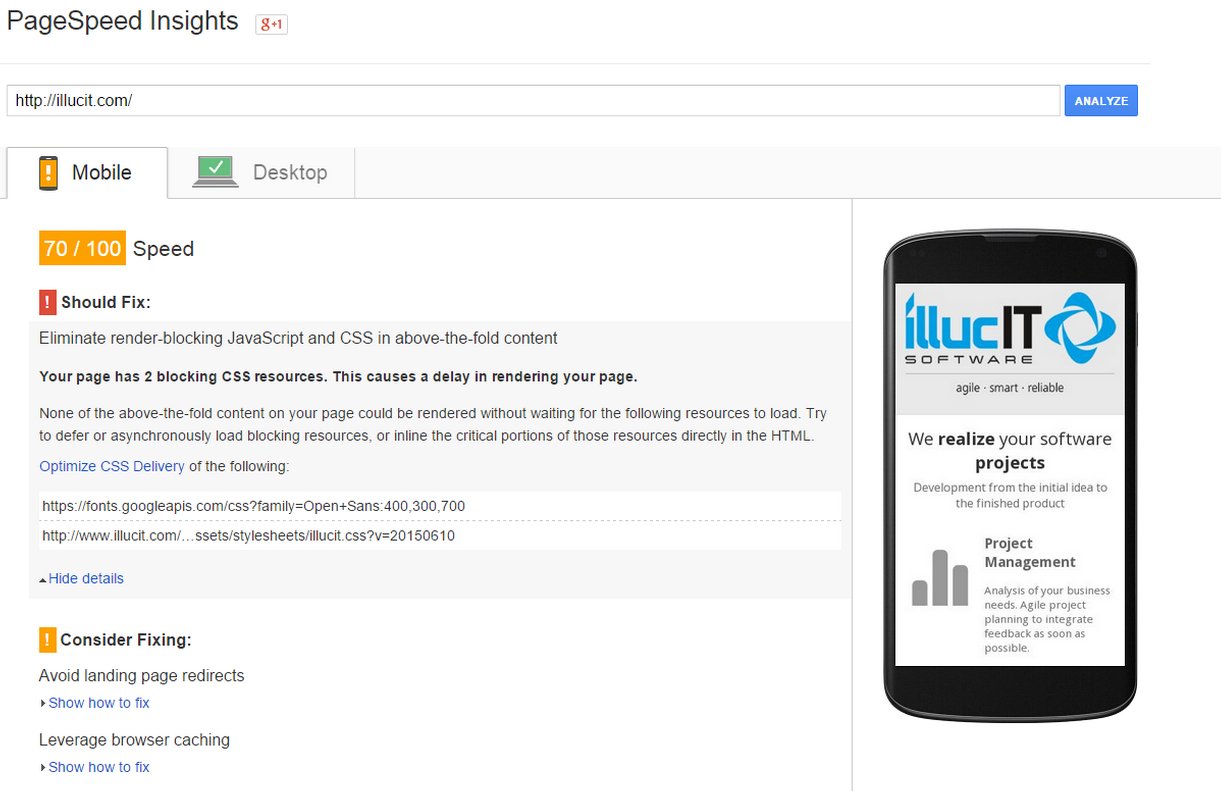This screenshot has width=1221, height=791.
Task: Switch to the Desktop tab
Action: click(x=261, y=173)
